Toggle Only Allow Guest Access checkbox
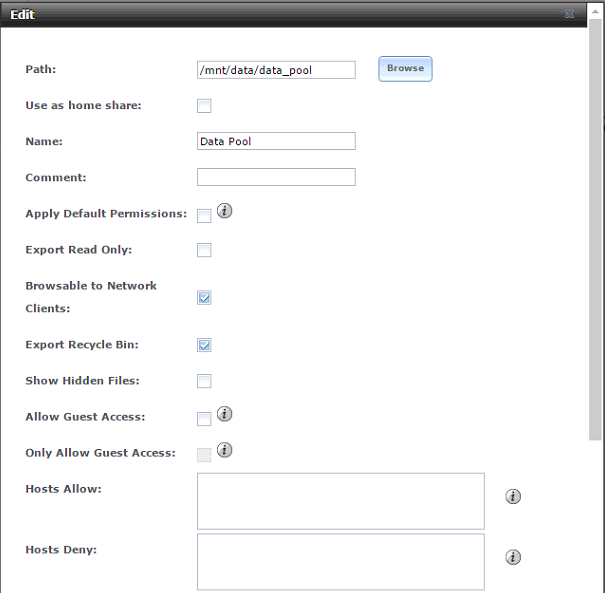The height and width of the screenshot is (593, 605). point(204,455)
